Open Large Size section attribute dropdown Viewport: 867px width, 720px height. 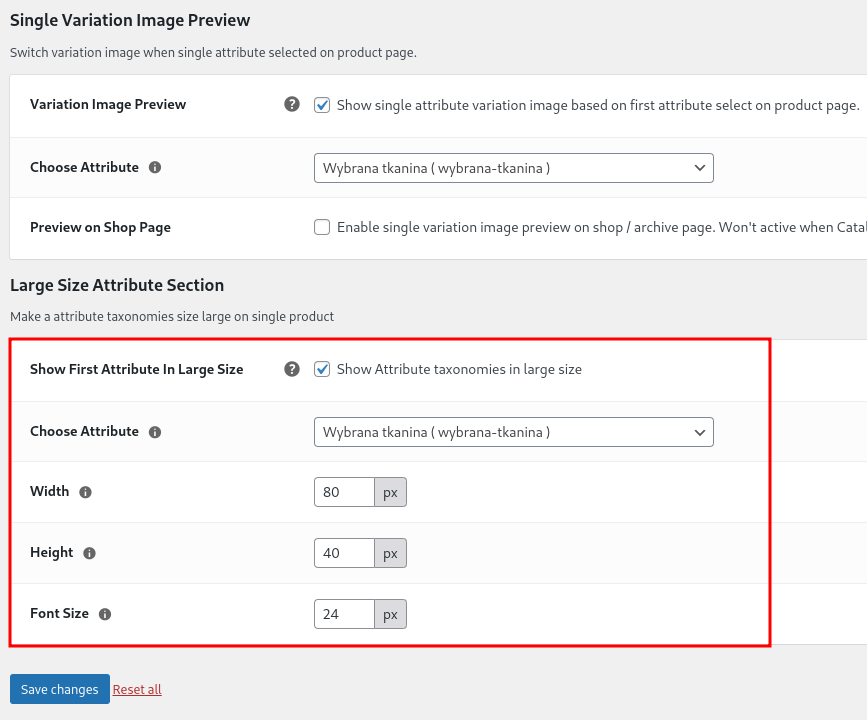514,432
